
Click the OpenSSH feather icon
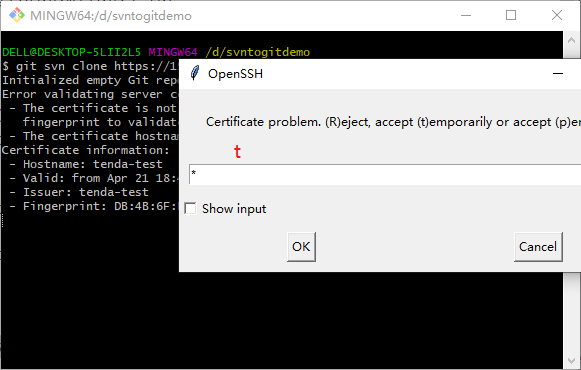click(x=195, y=73)
